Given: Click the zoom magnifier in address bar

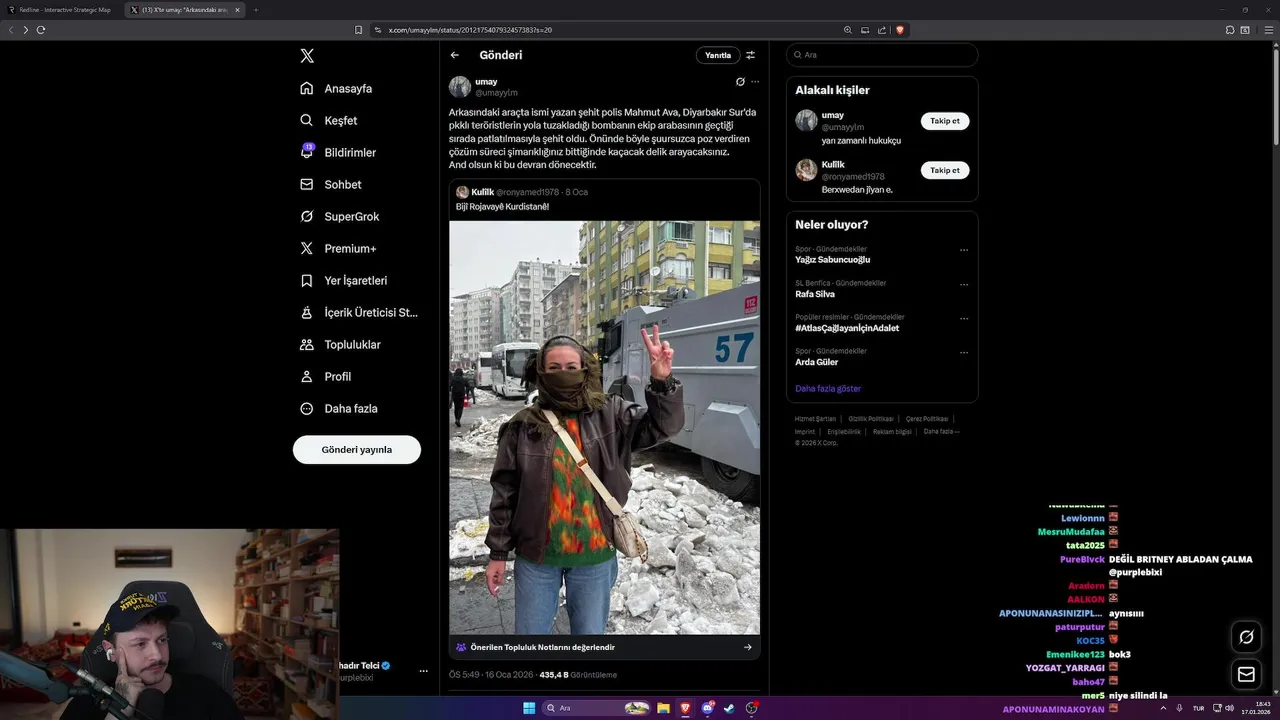Looking at the screenshot, I should pyautogui.click(x=850, y=30).
